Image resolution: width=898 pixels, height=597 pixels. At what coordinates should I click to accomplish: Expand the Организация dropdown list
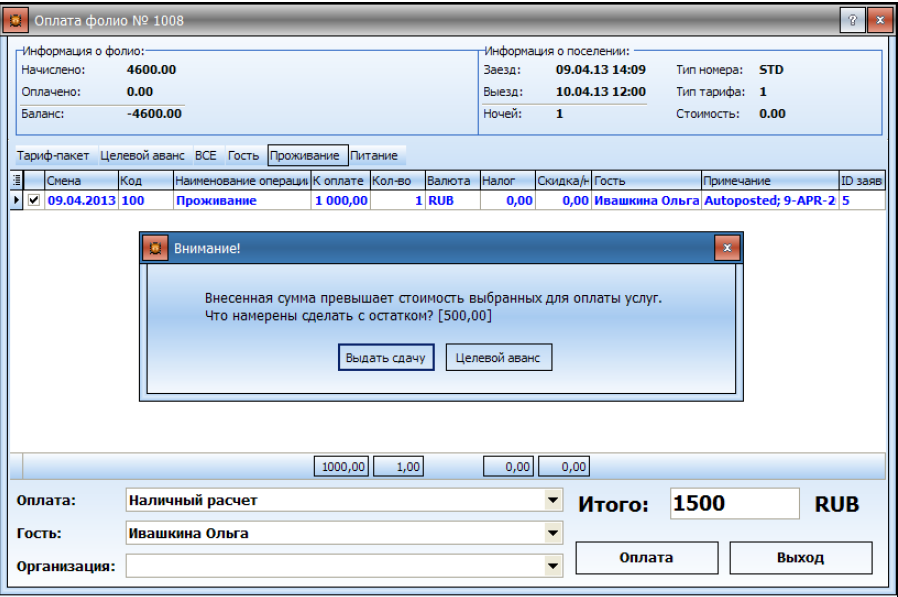click(x=553, y=566)
